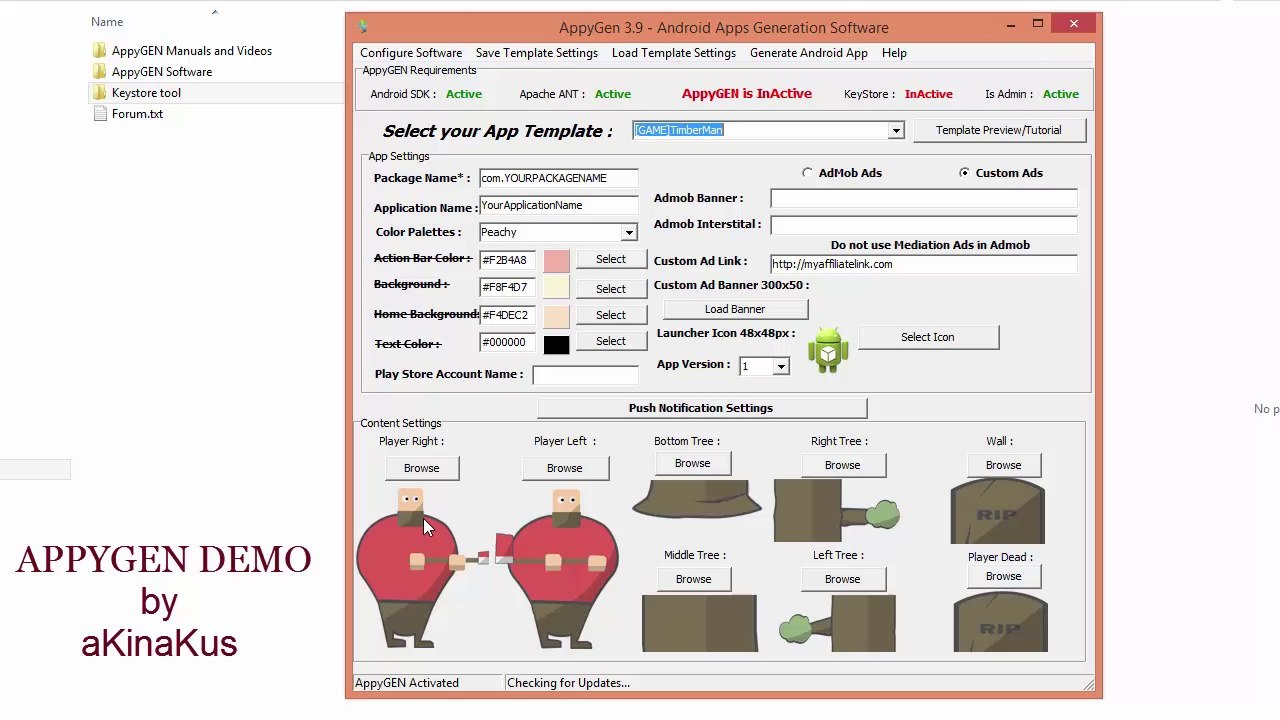
Task: Browse for Player Right image
Action: [x=421, y=468]
